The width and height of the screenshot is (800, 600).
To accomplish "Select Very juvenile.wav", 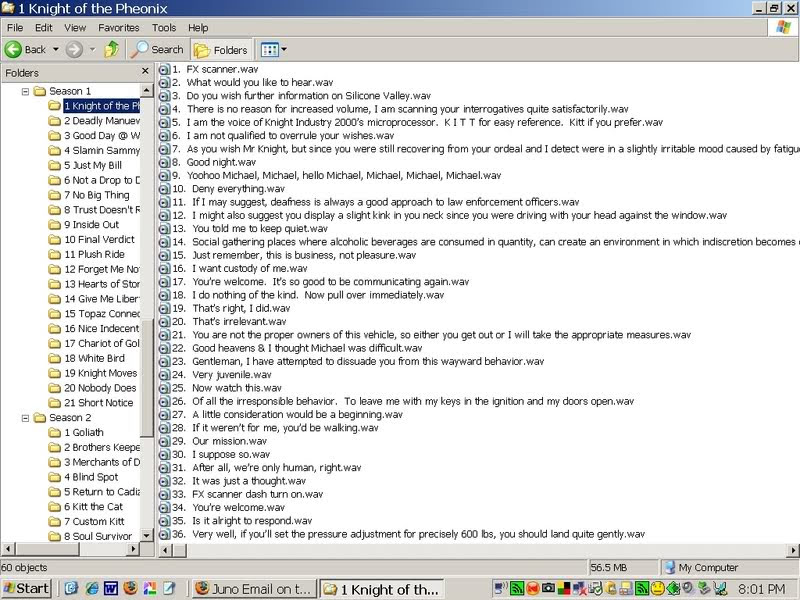I will tap(222, 374).
